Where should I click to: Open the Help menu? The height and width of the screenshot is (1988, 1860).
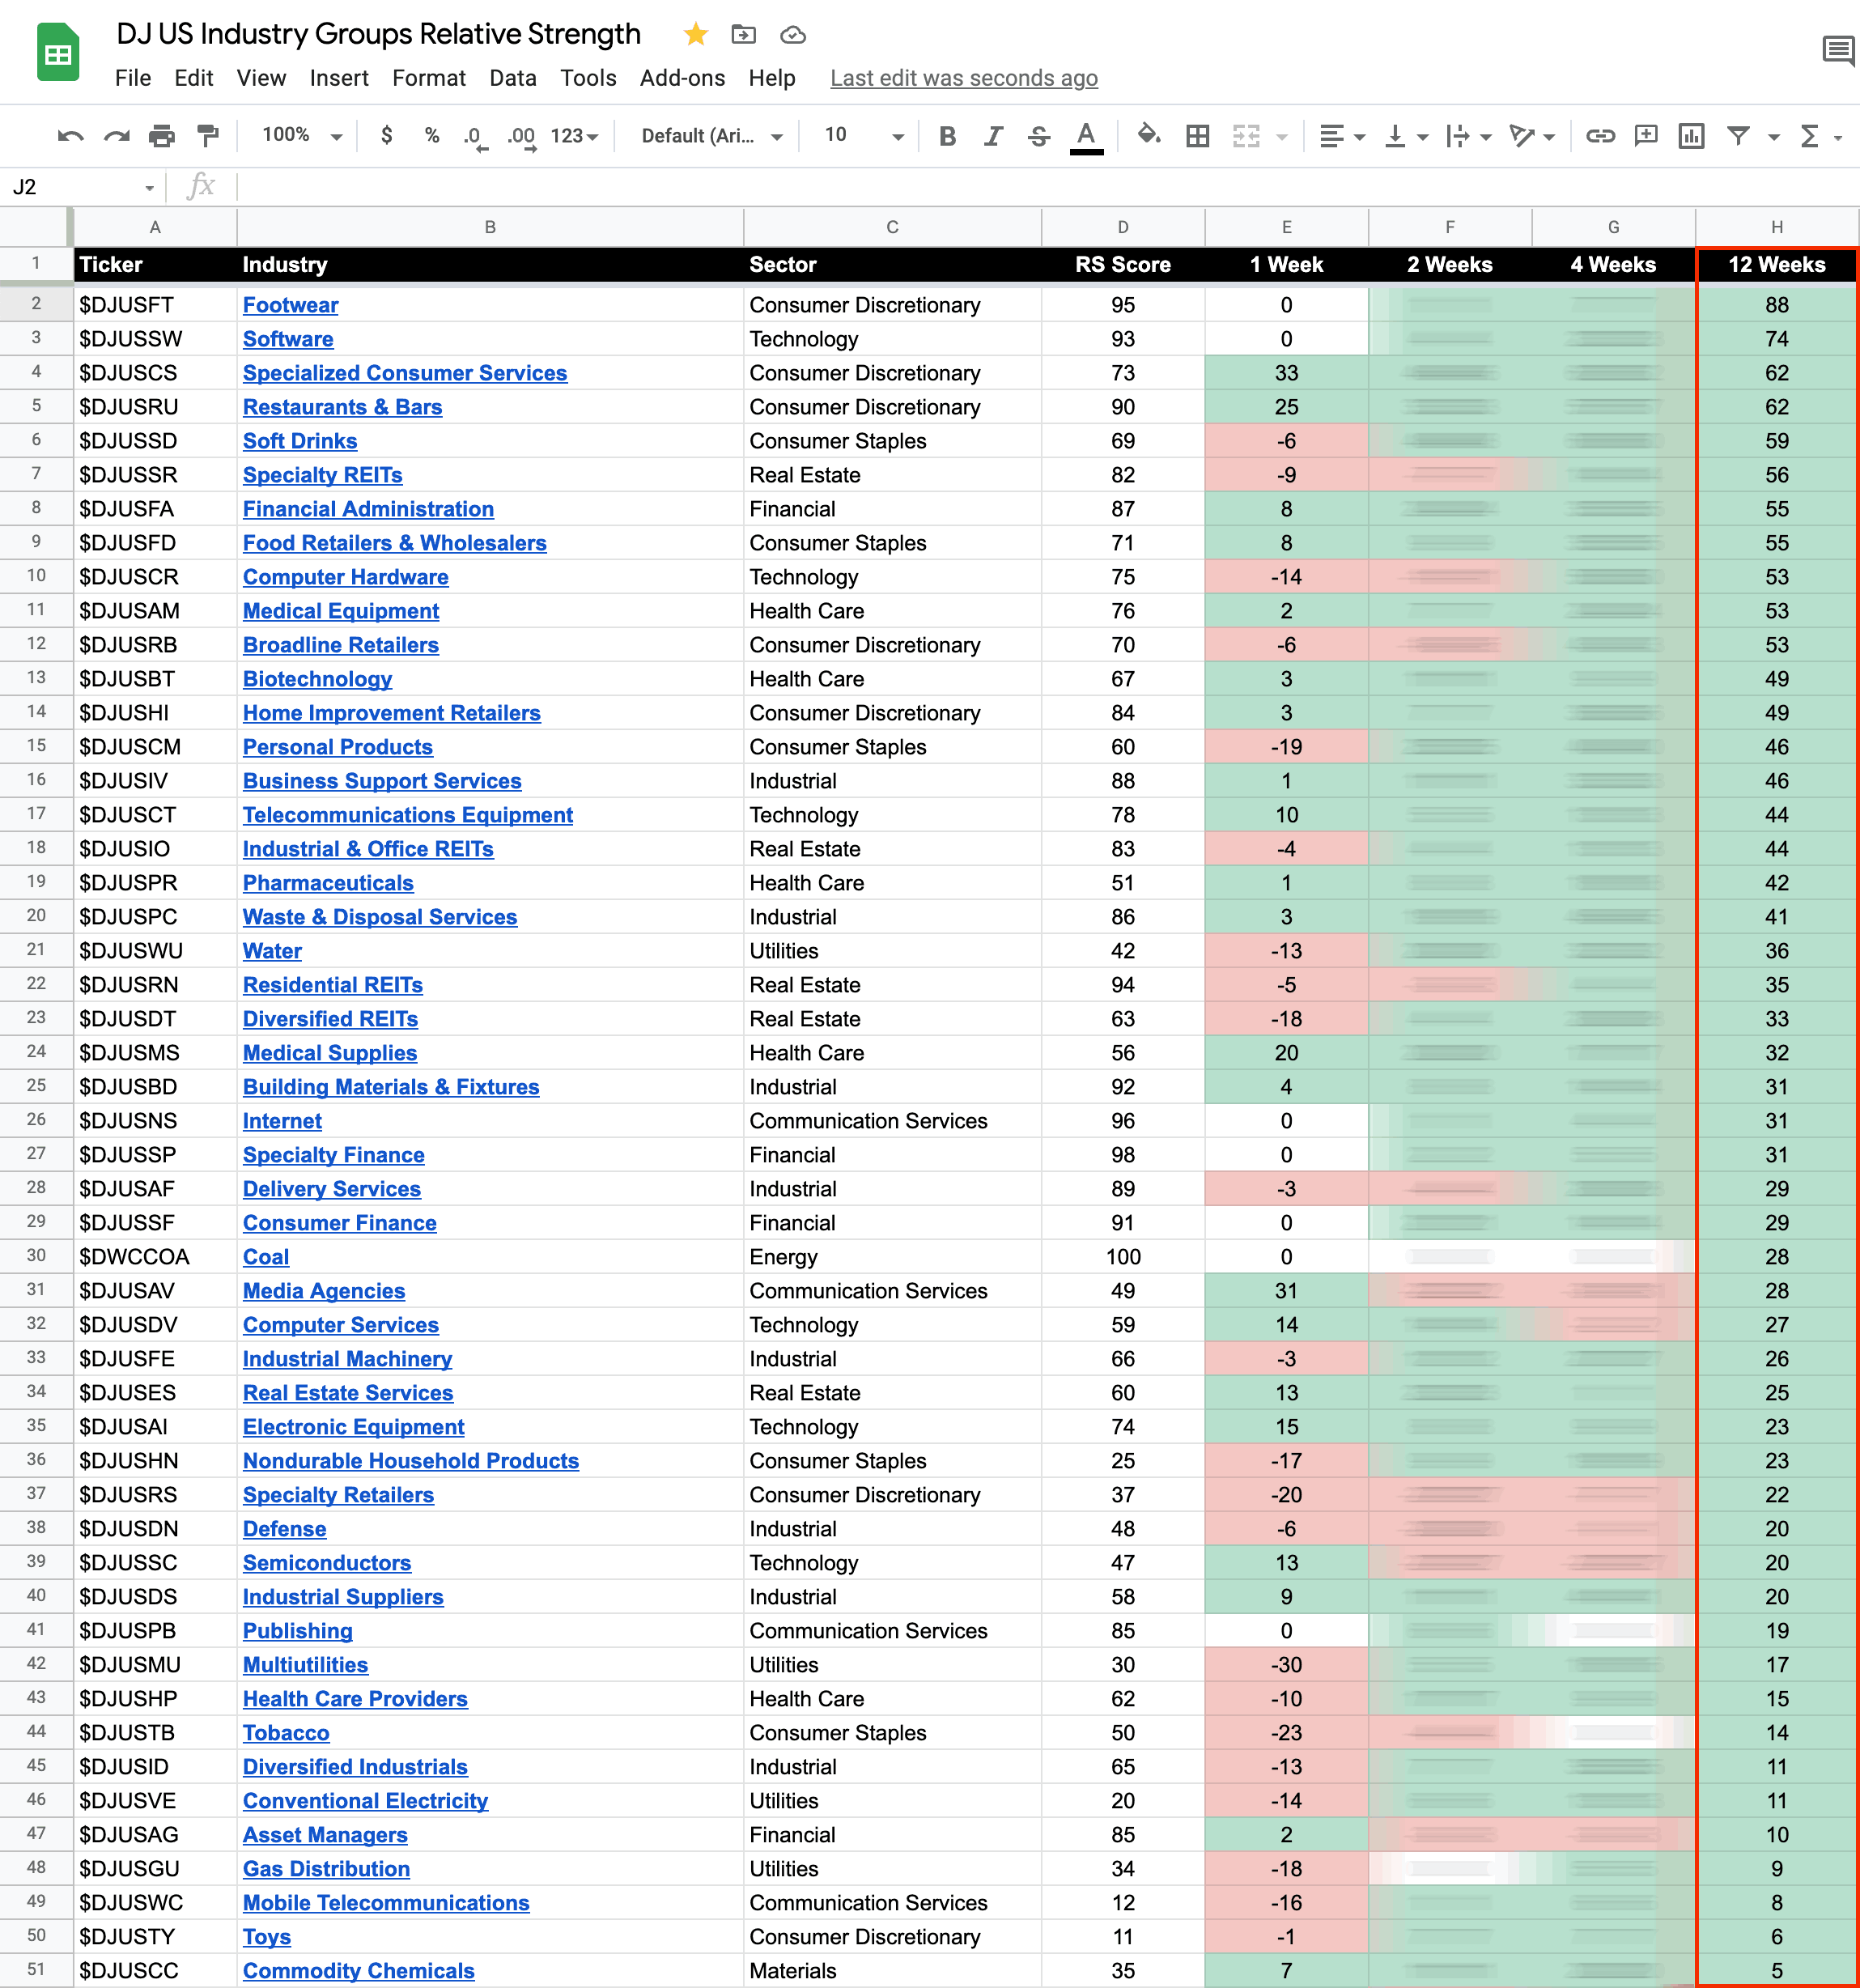coord(772,78)
